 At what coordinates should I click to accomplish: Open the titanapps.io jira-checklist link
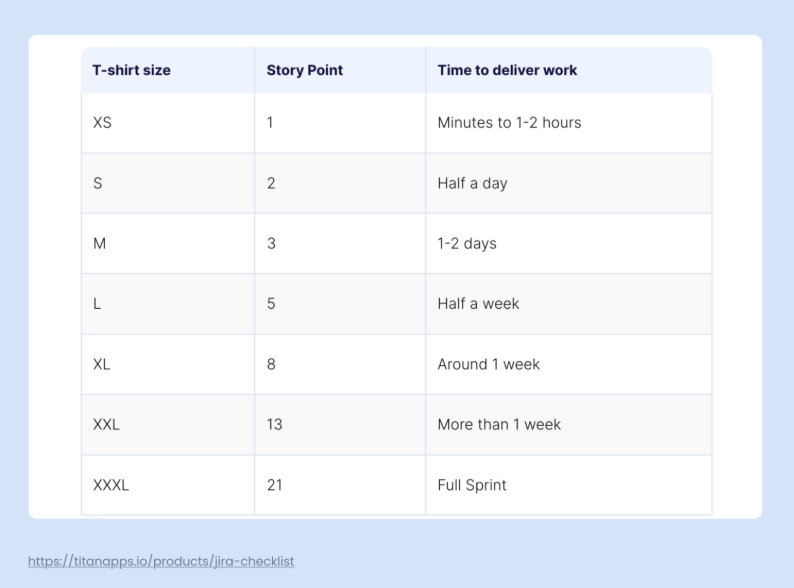pos(161,562)
